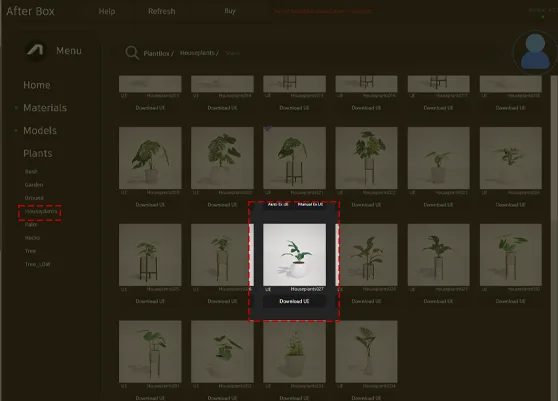
Task: Select the Houseplants033 thumbnail
Action: click(x=294, y=352)
